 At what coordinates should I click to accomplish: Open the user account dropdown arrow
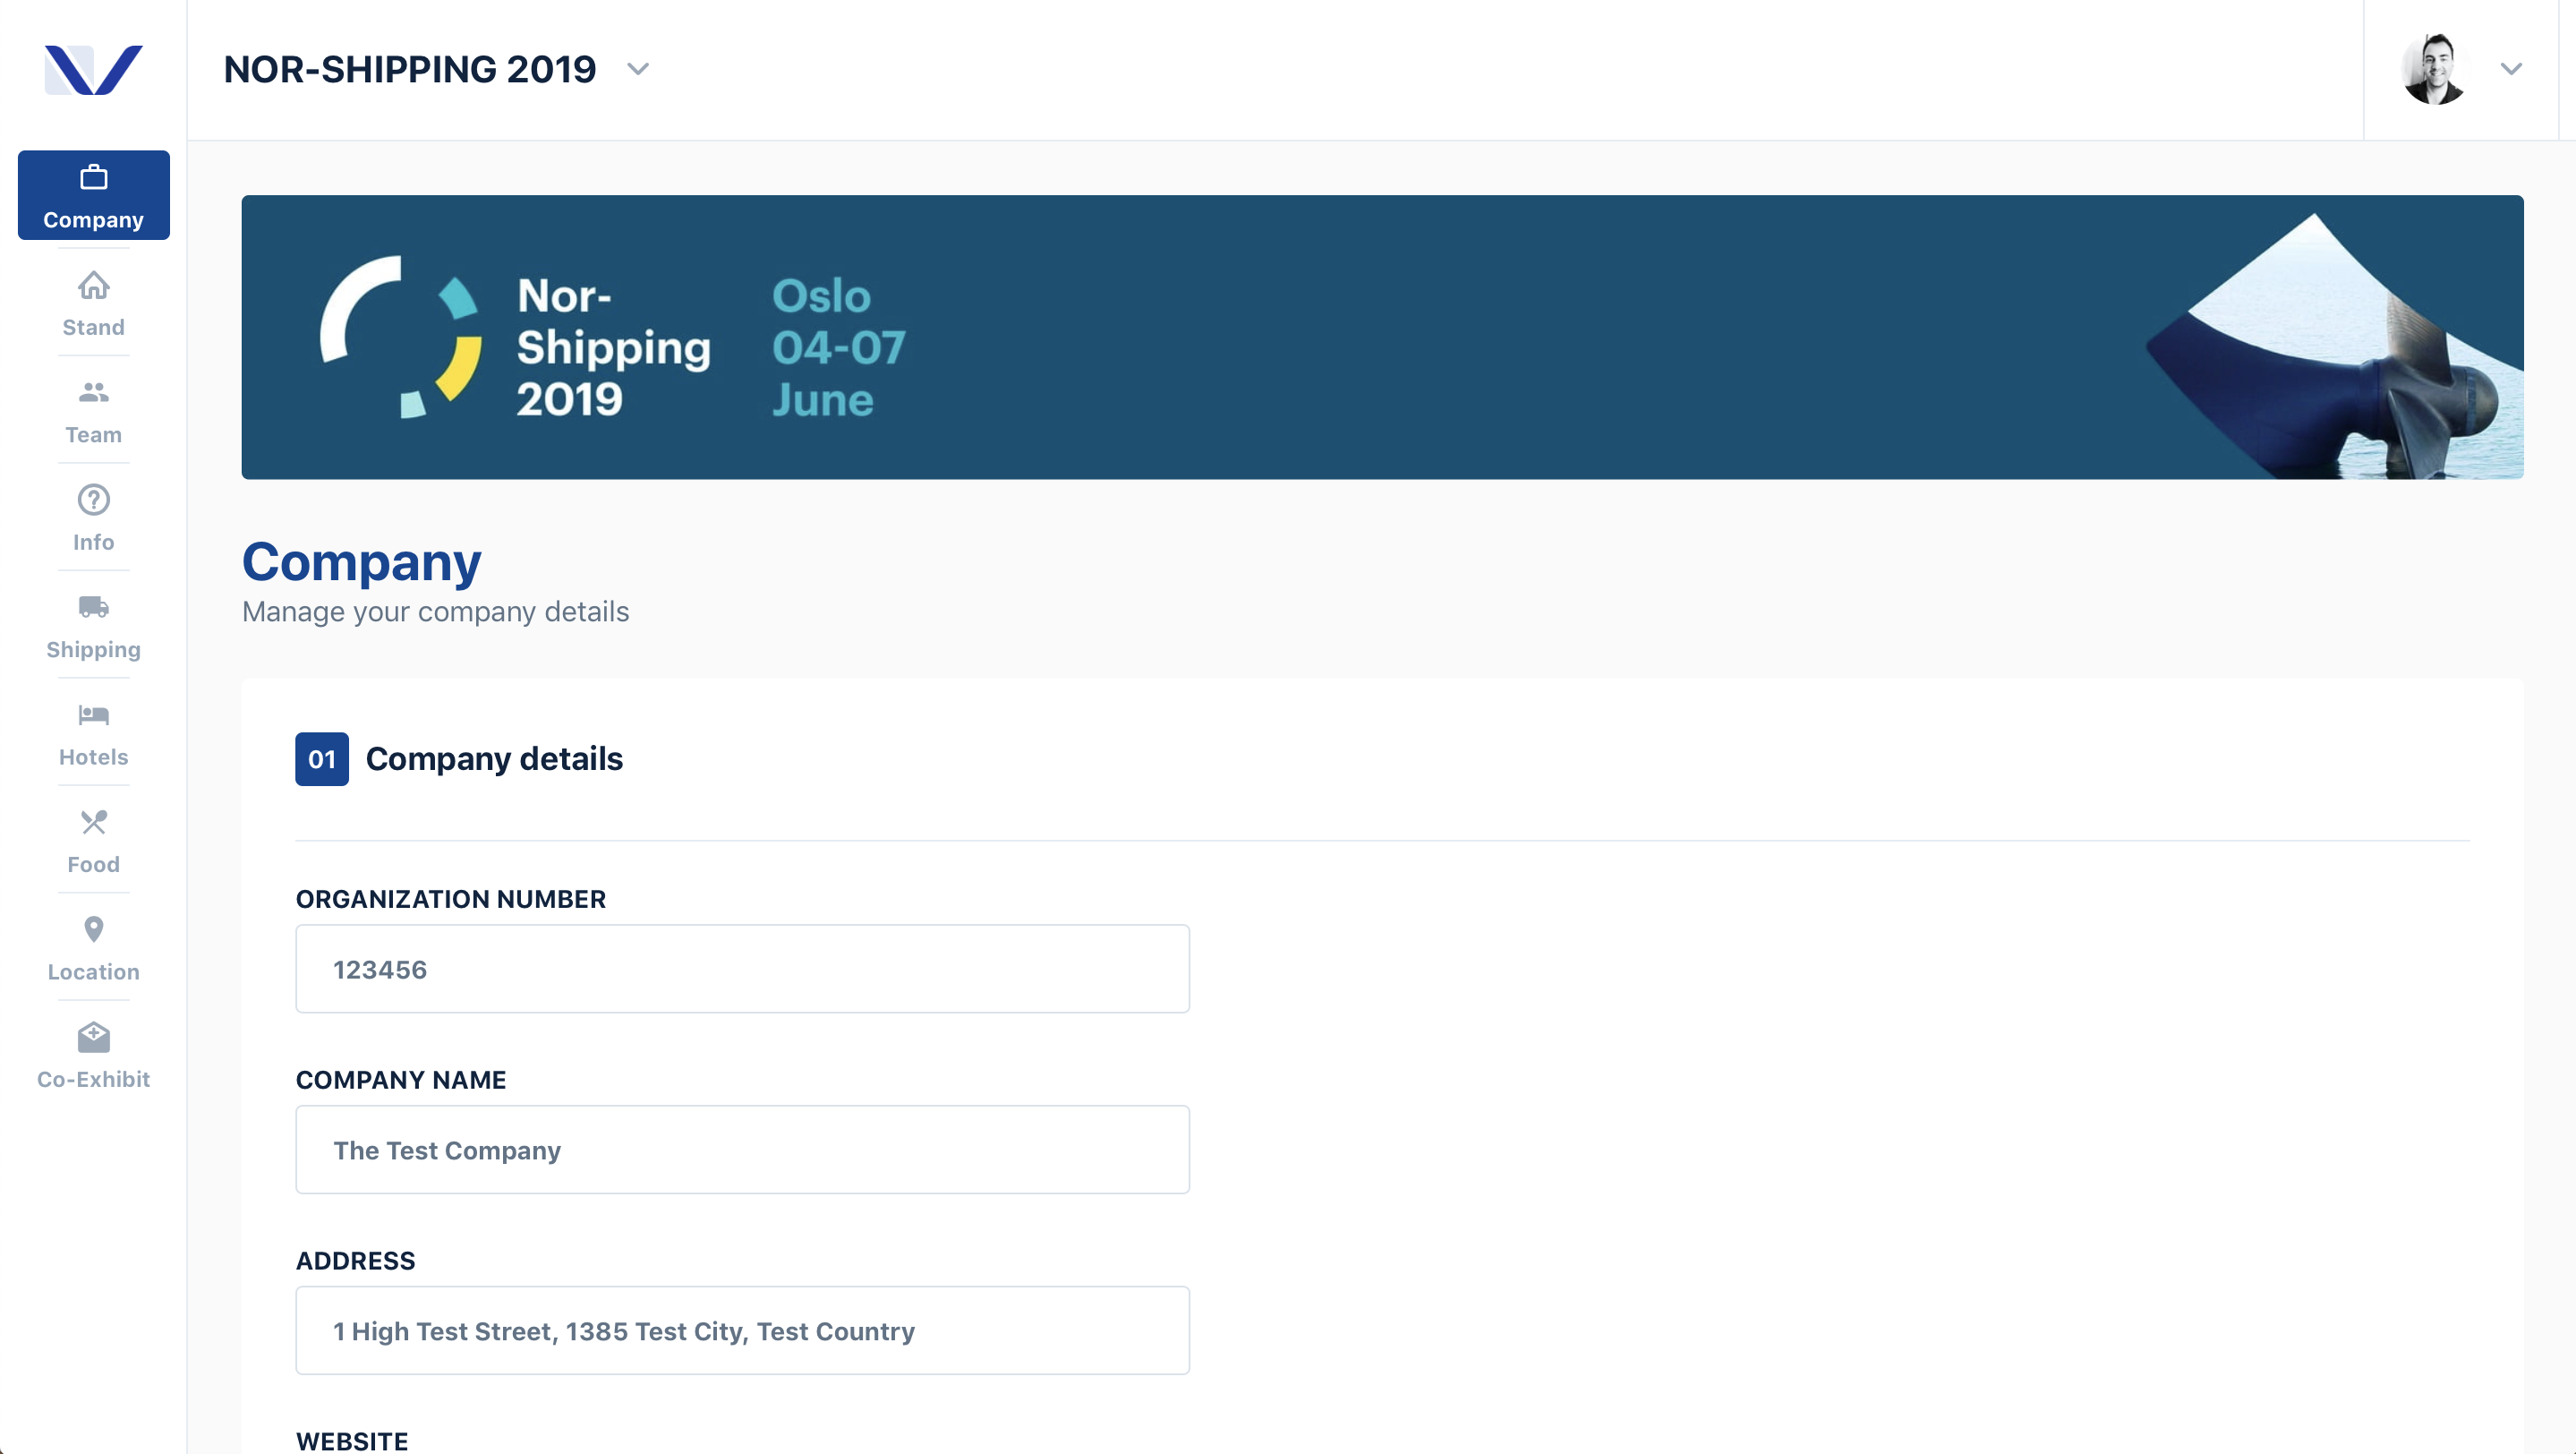coord(2511,69)
